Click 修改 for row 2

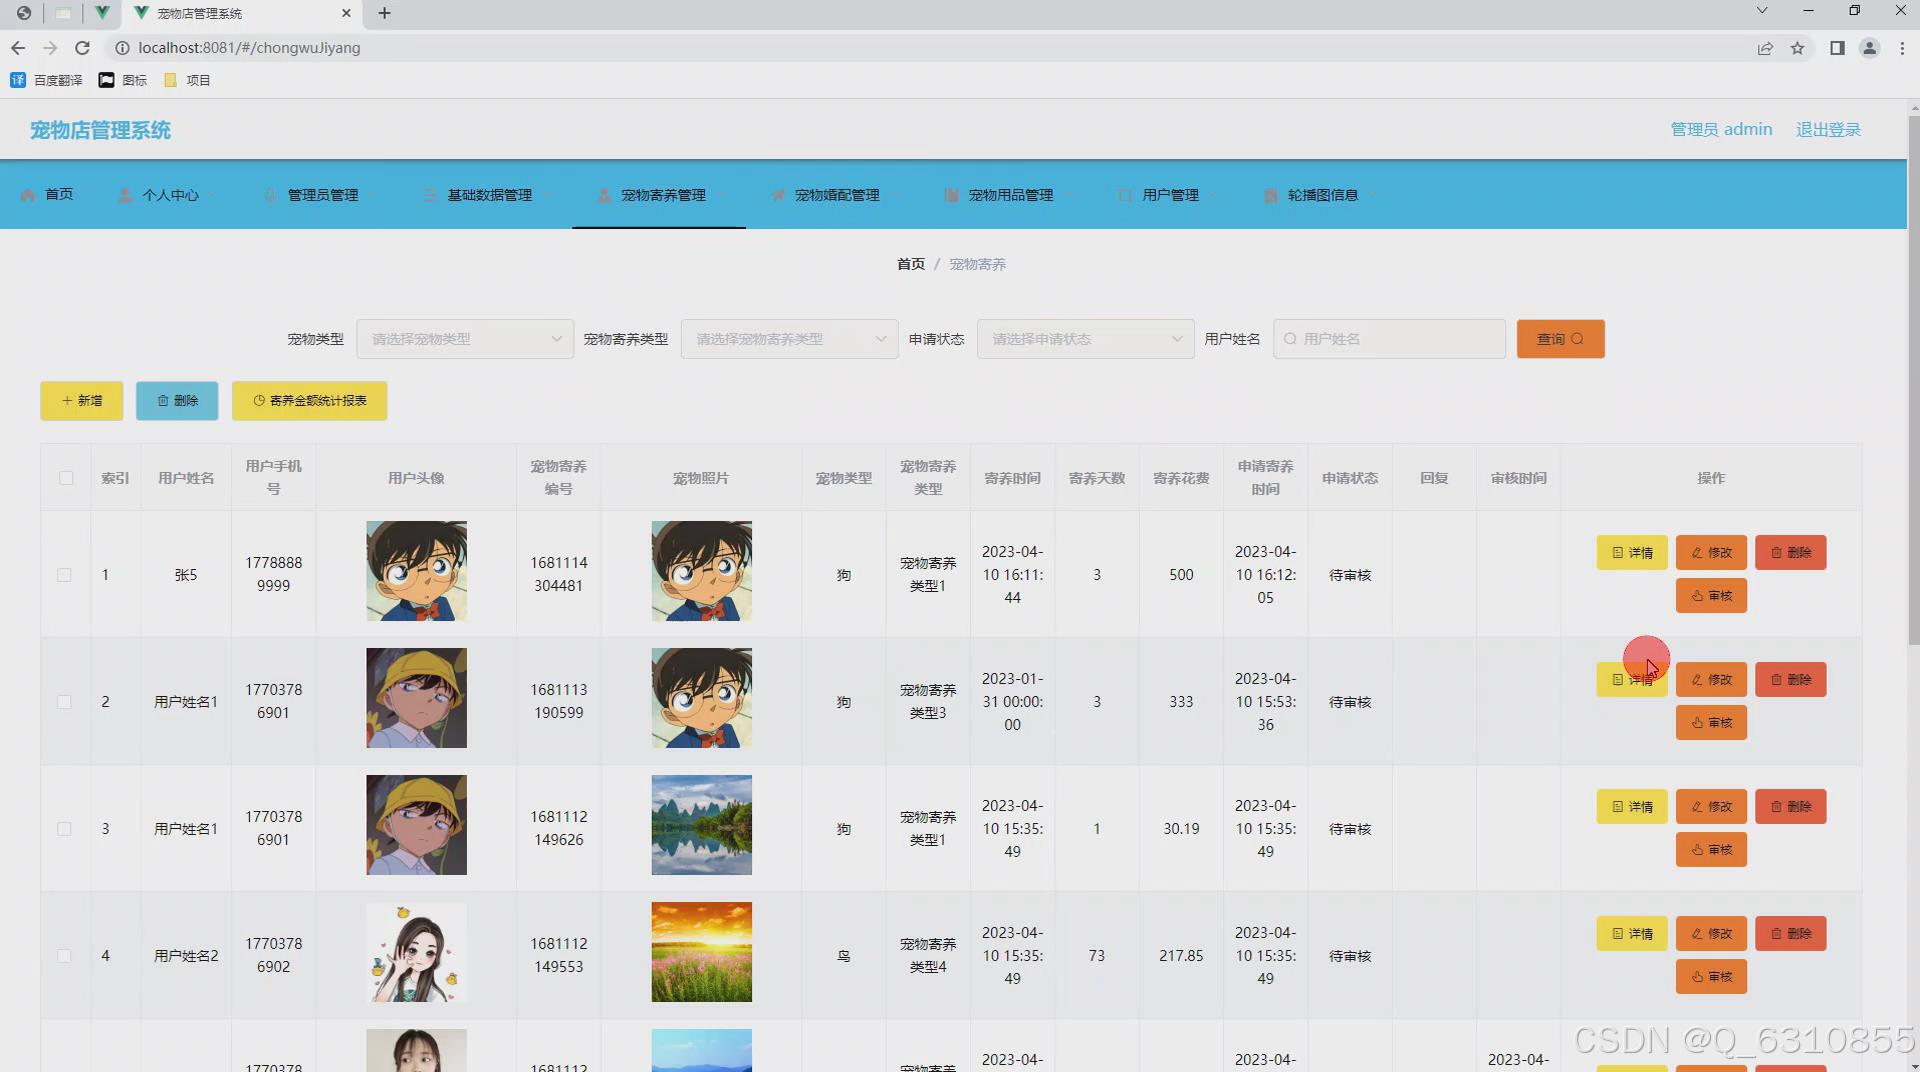1711,680
